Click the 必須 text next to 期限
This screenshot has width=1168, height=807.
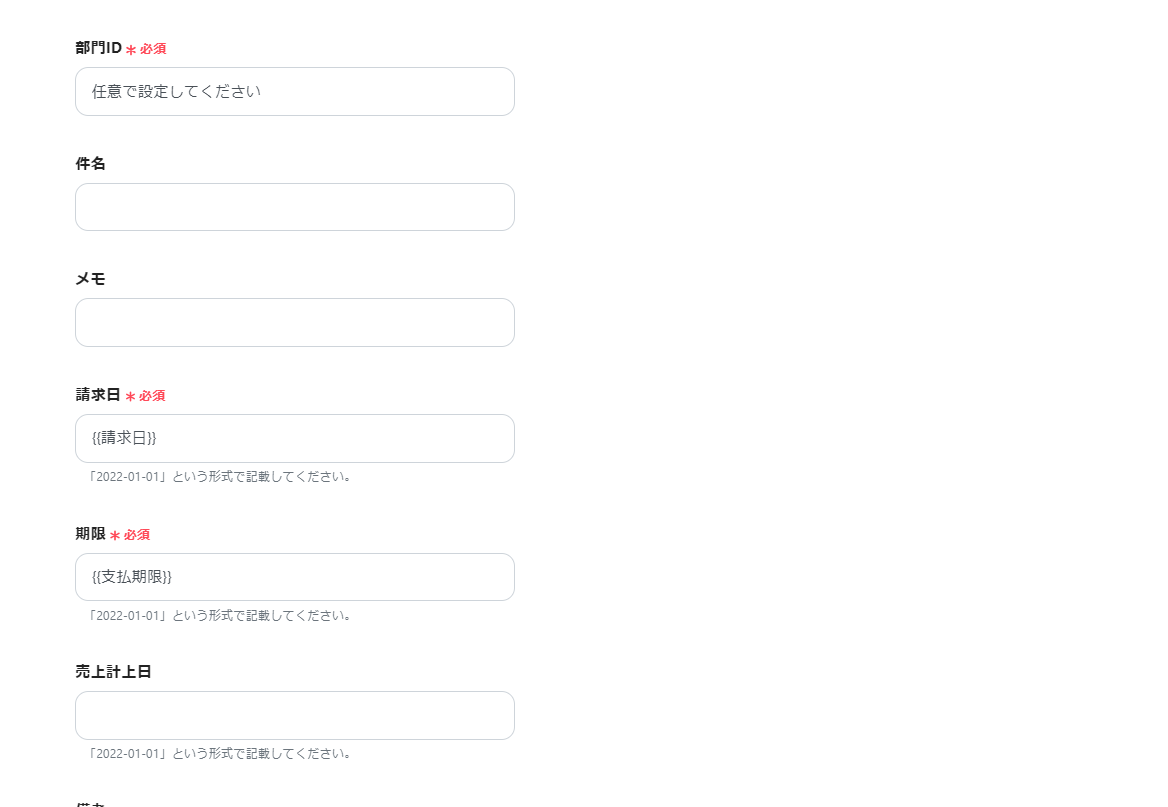pyautogui.click(x=137, y=535)
